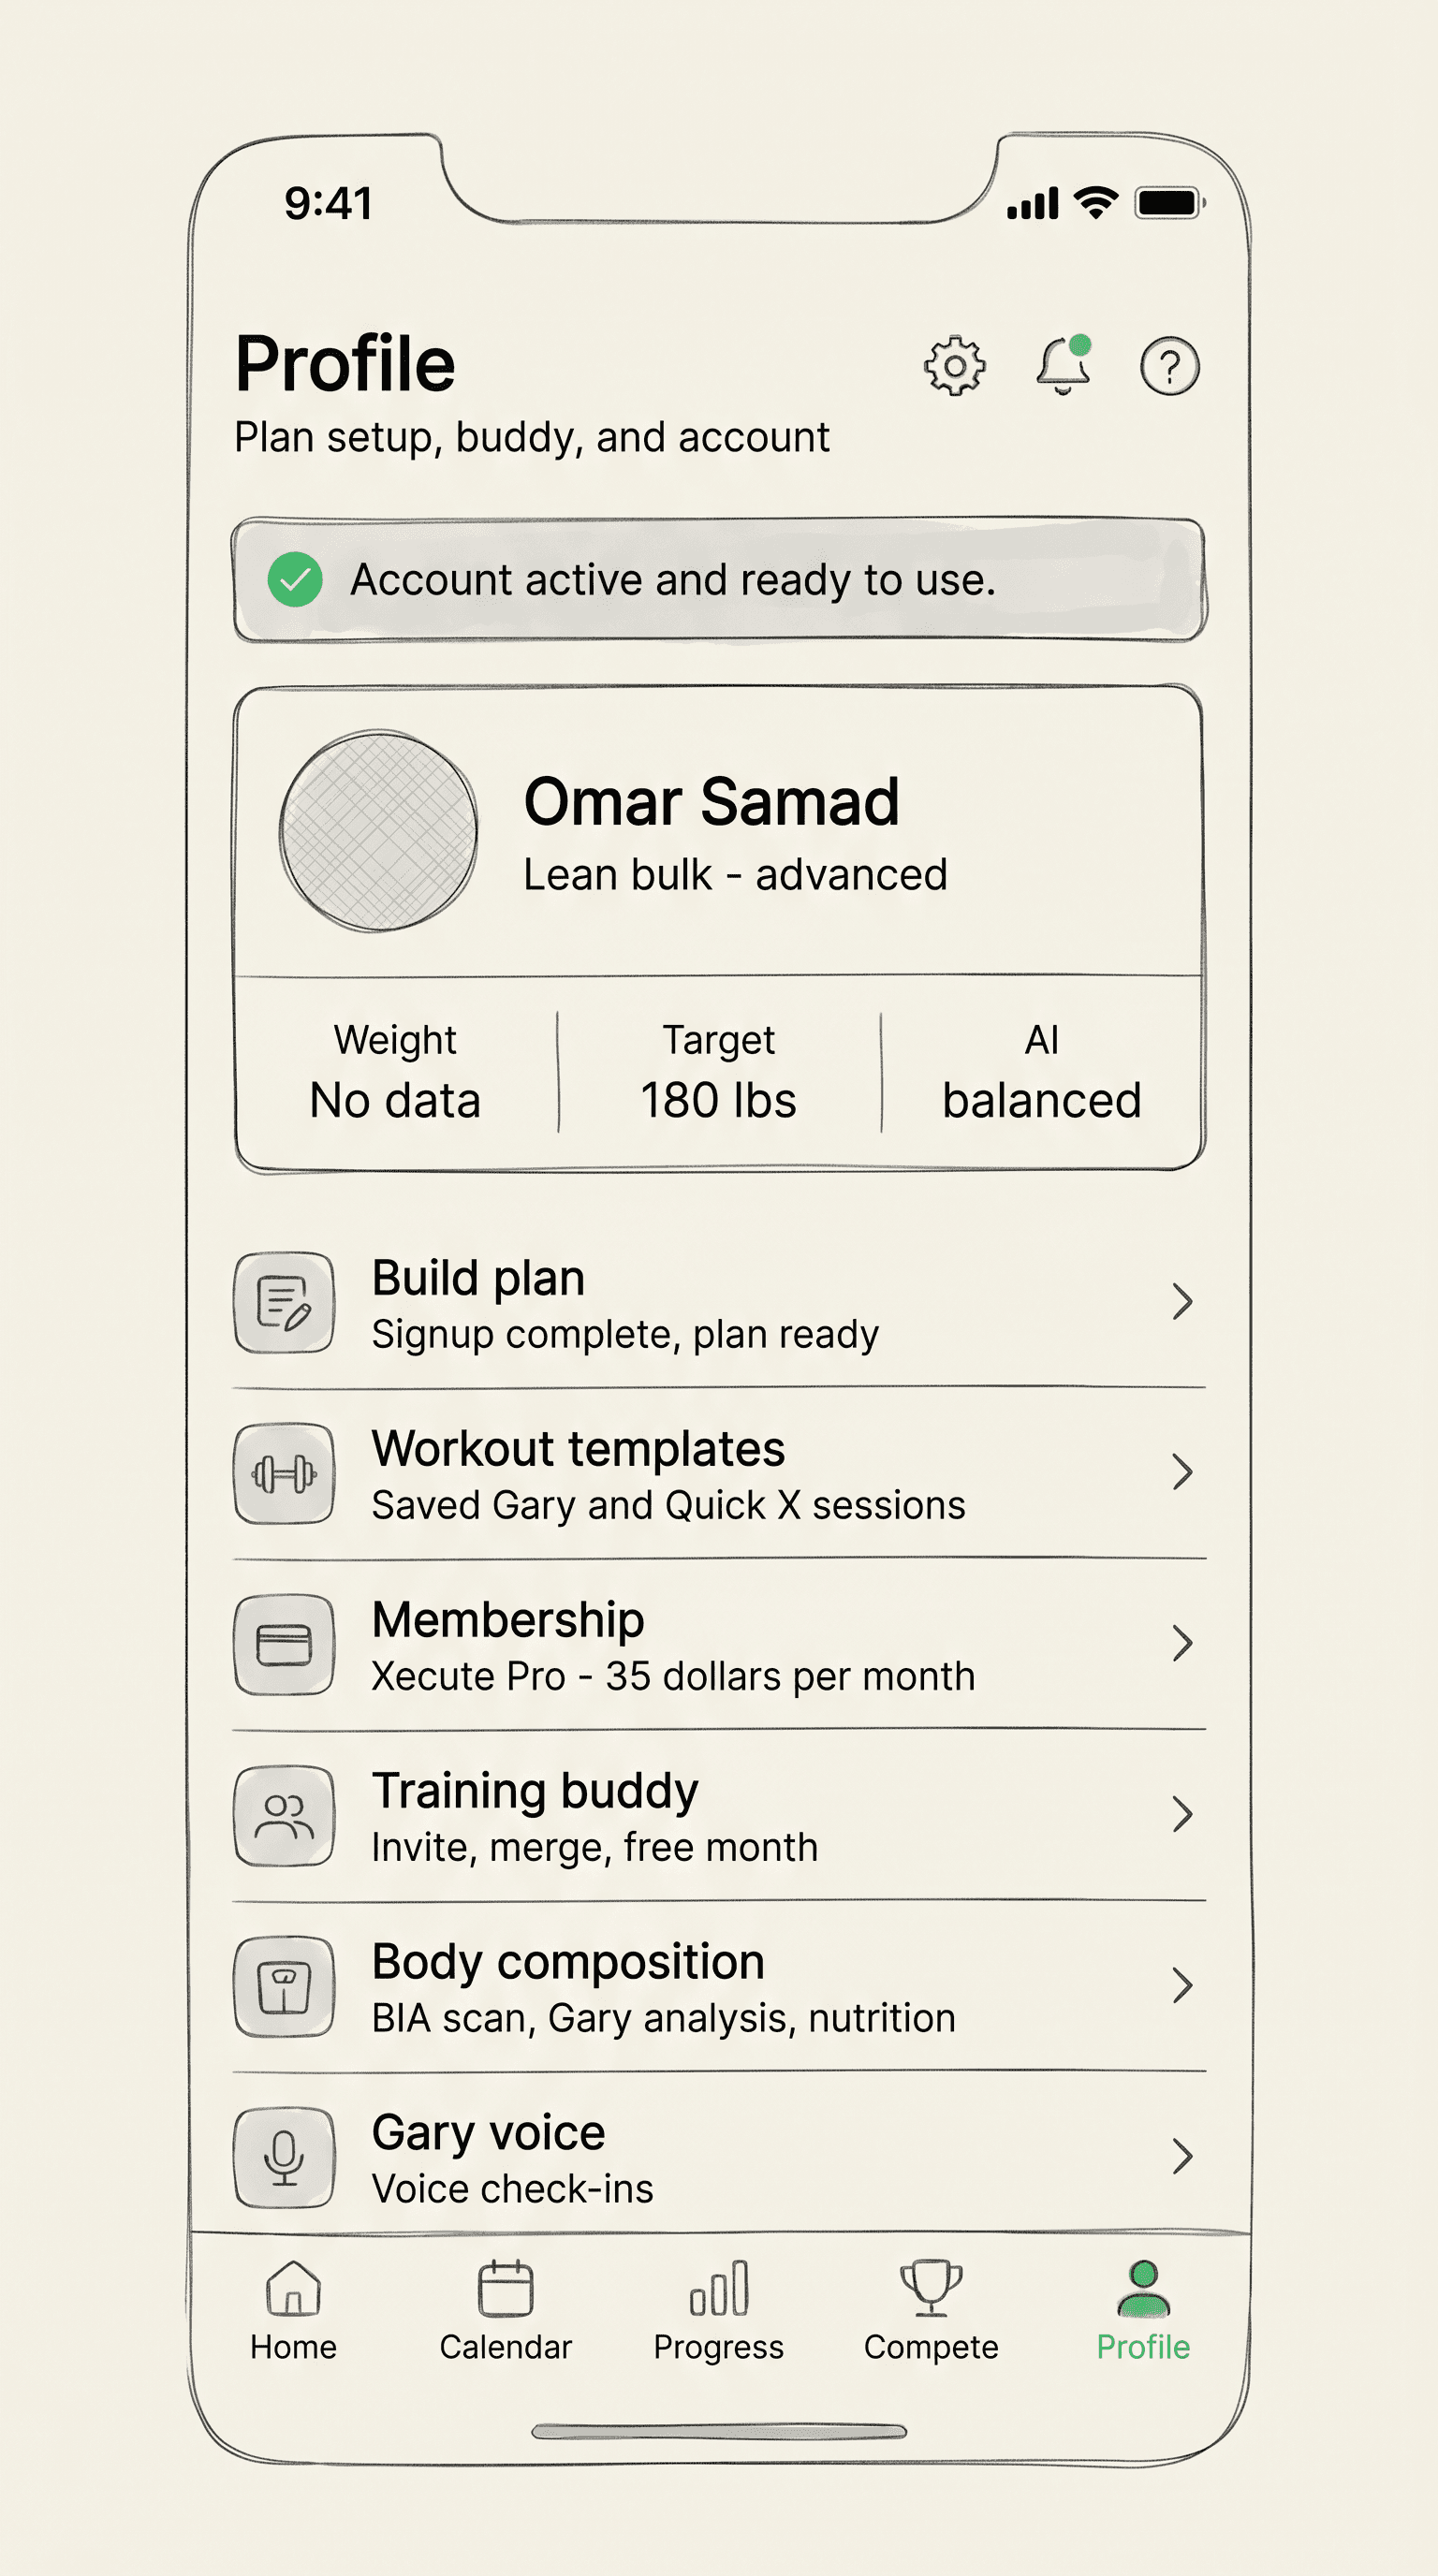The height and width of the screenshot is (2576, 1438).
Task: Tap the Weight No data stat
Action: 395,1072
